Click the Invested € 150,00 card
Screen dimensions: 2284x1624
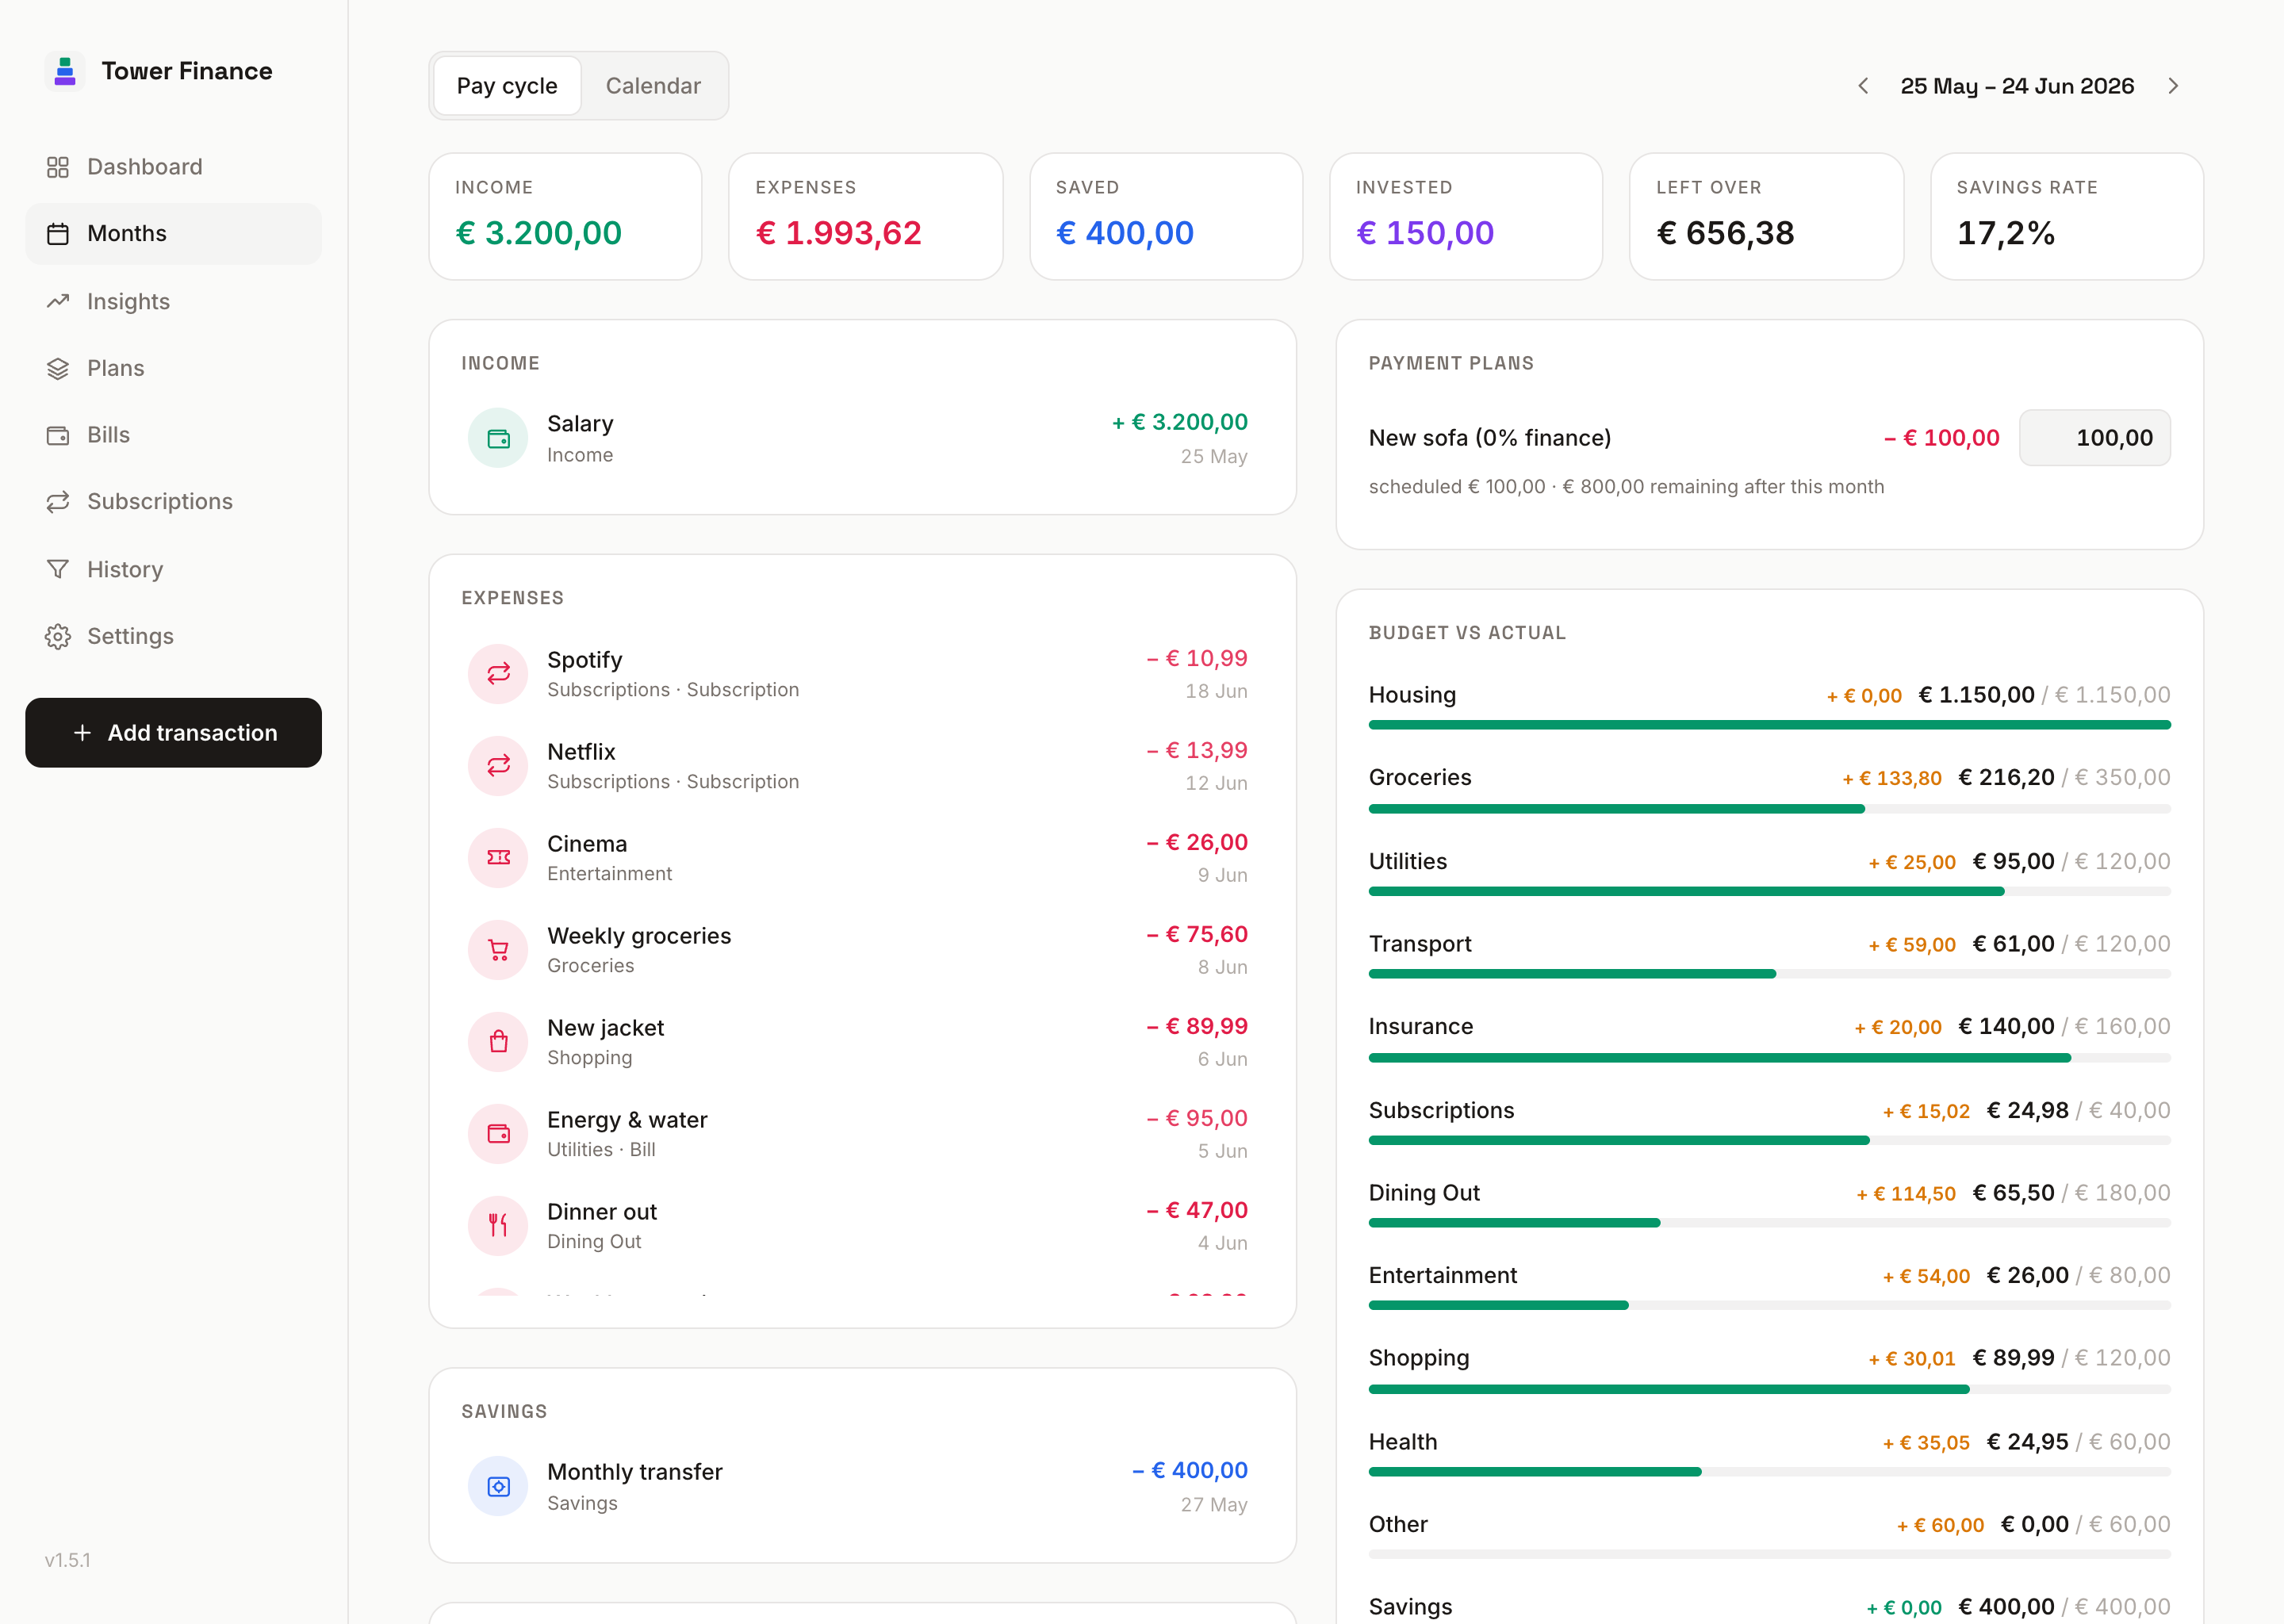point(1466,216)
